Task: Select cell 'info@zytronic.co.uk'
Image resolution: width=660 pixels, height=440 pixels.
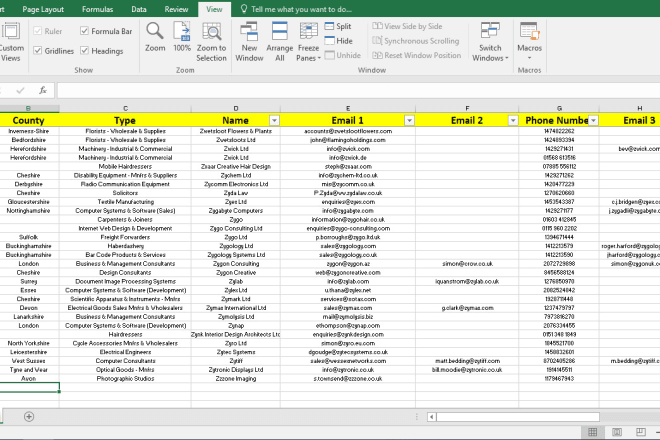Action: point(348,370)
